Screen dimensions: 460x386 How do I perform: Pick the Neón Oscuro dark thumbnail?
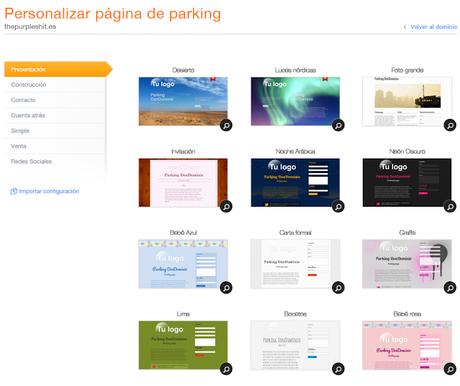click(x=407, y=183)
